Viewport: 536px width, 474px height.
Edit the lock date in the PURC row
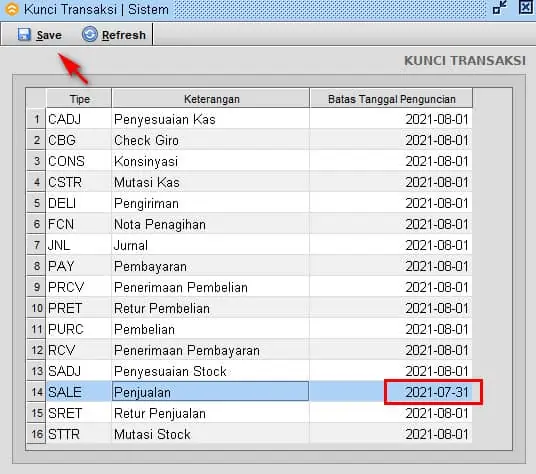391,329
